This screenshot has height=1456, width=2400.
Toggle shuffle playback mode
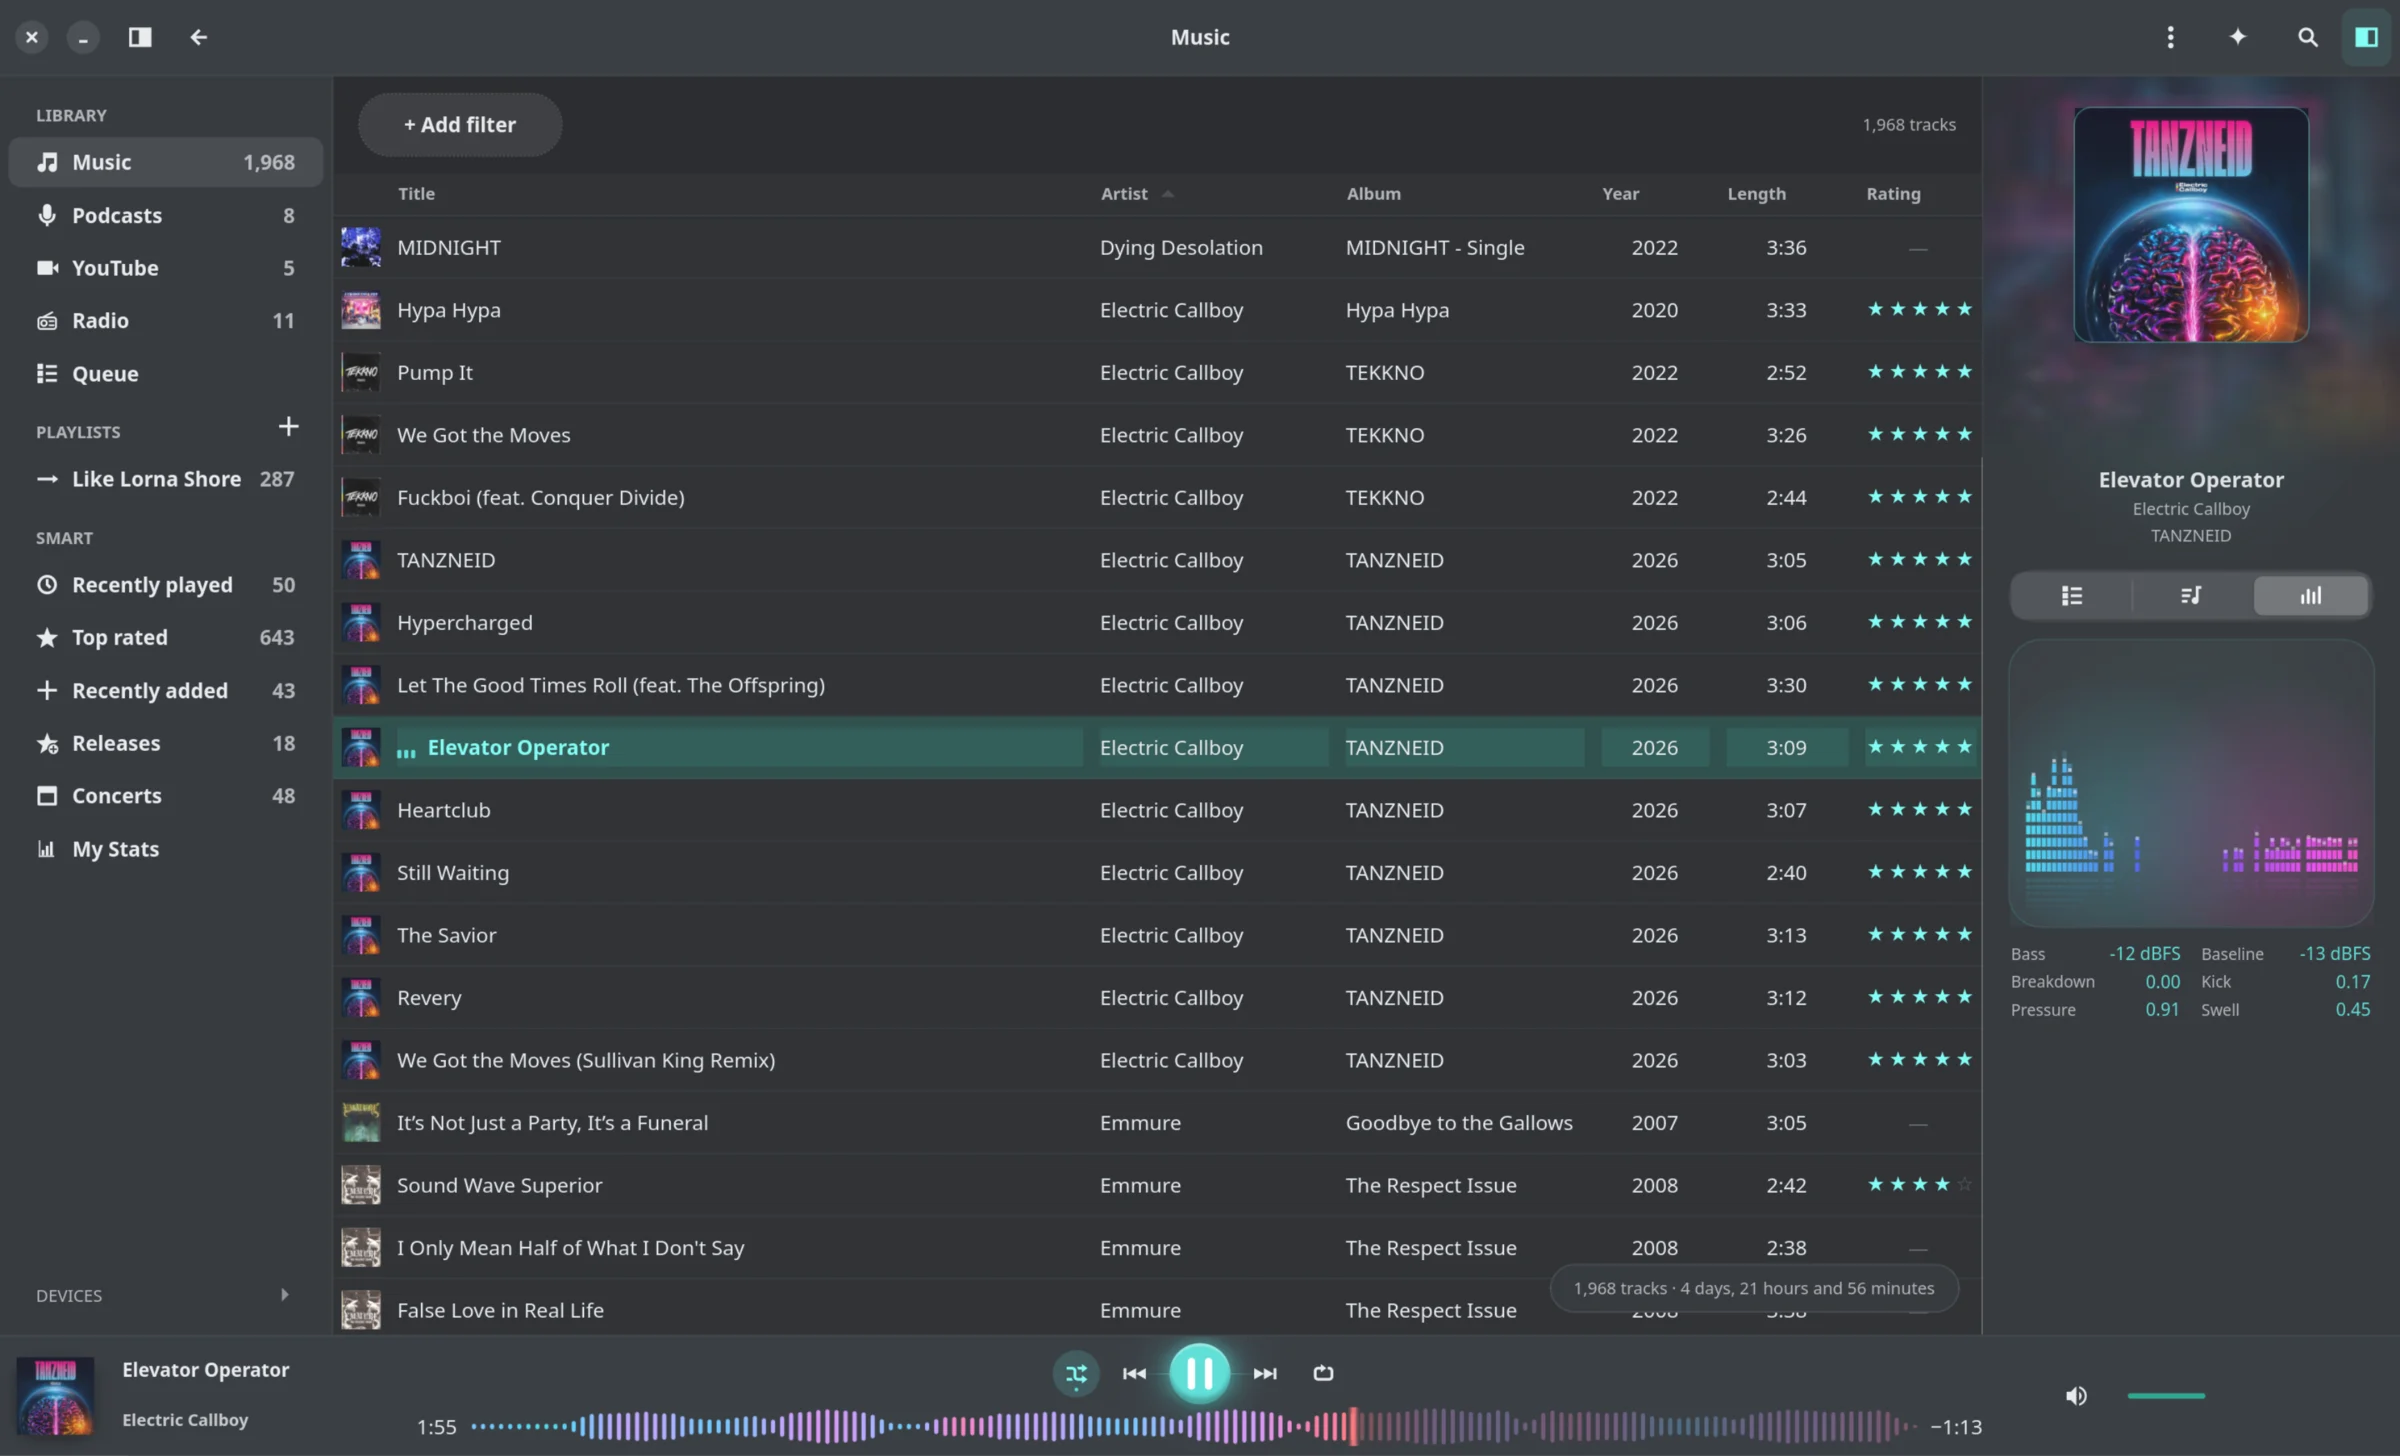click(1076, 1373)
